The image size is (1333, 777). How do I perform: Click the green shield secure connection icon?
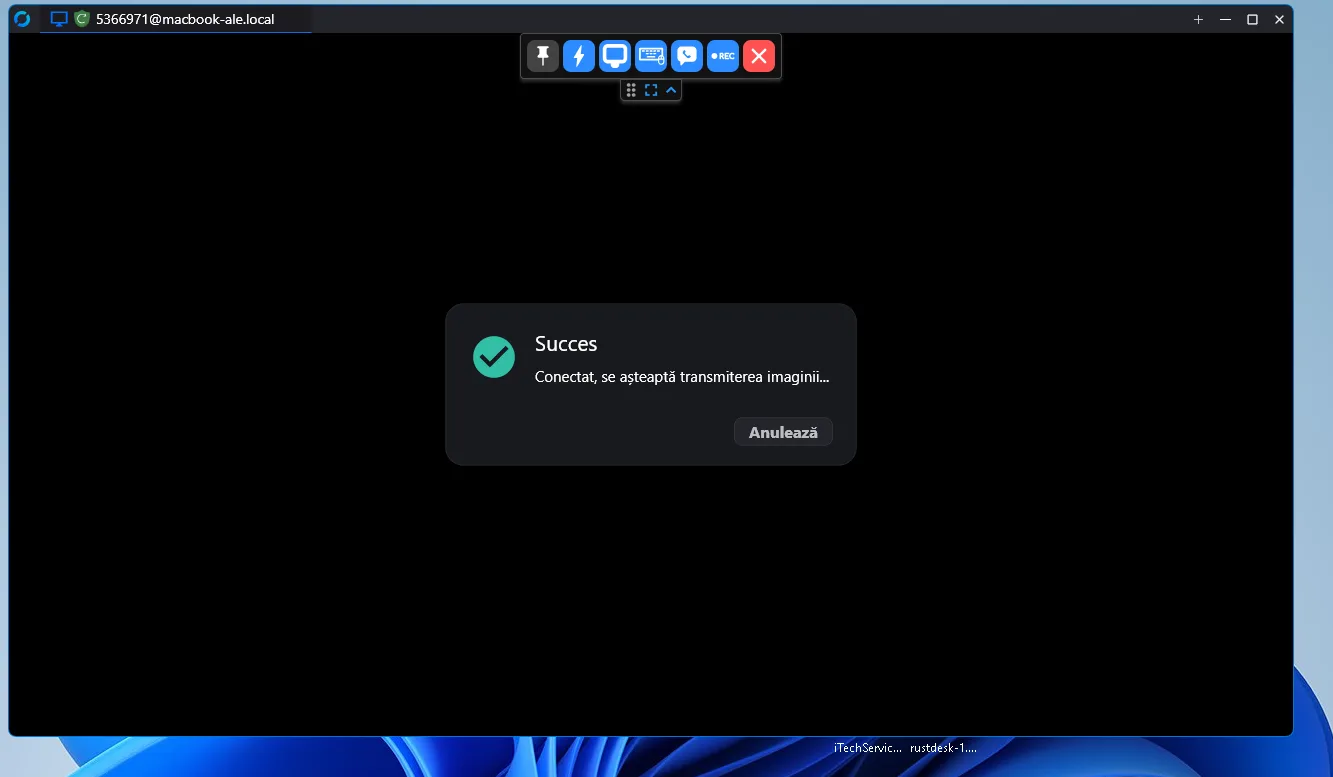[82, 19]
